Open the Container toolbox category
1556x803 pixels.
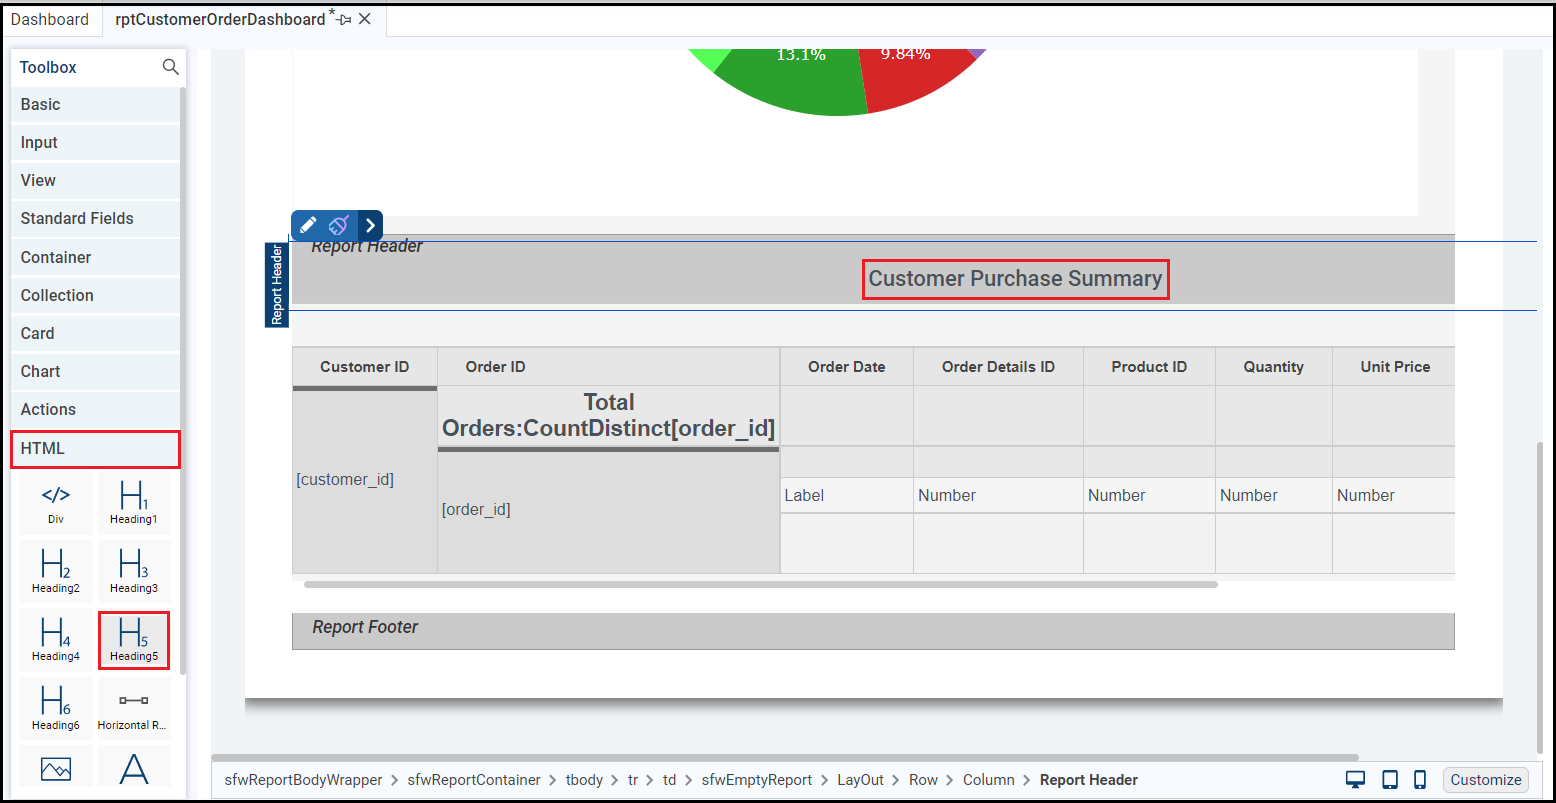tap(96, 258)
